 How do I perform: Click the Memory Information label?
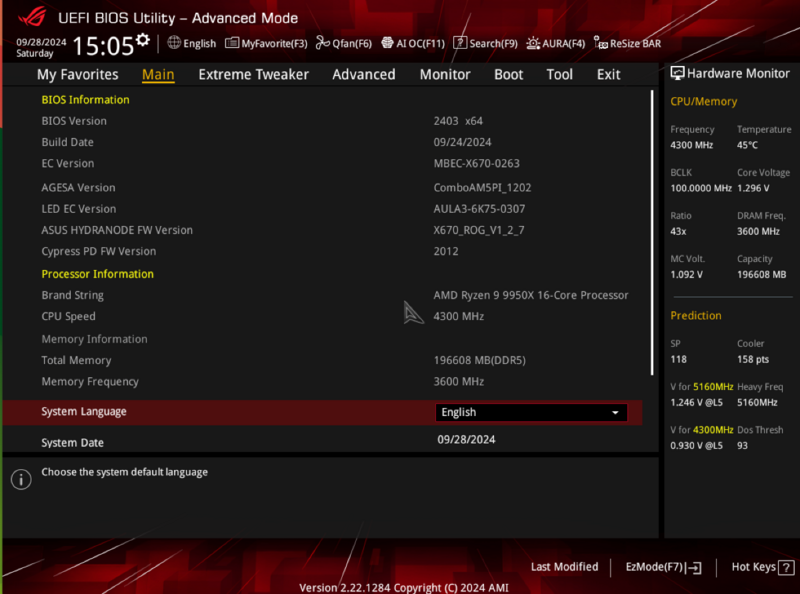tap(94, 339)
